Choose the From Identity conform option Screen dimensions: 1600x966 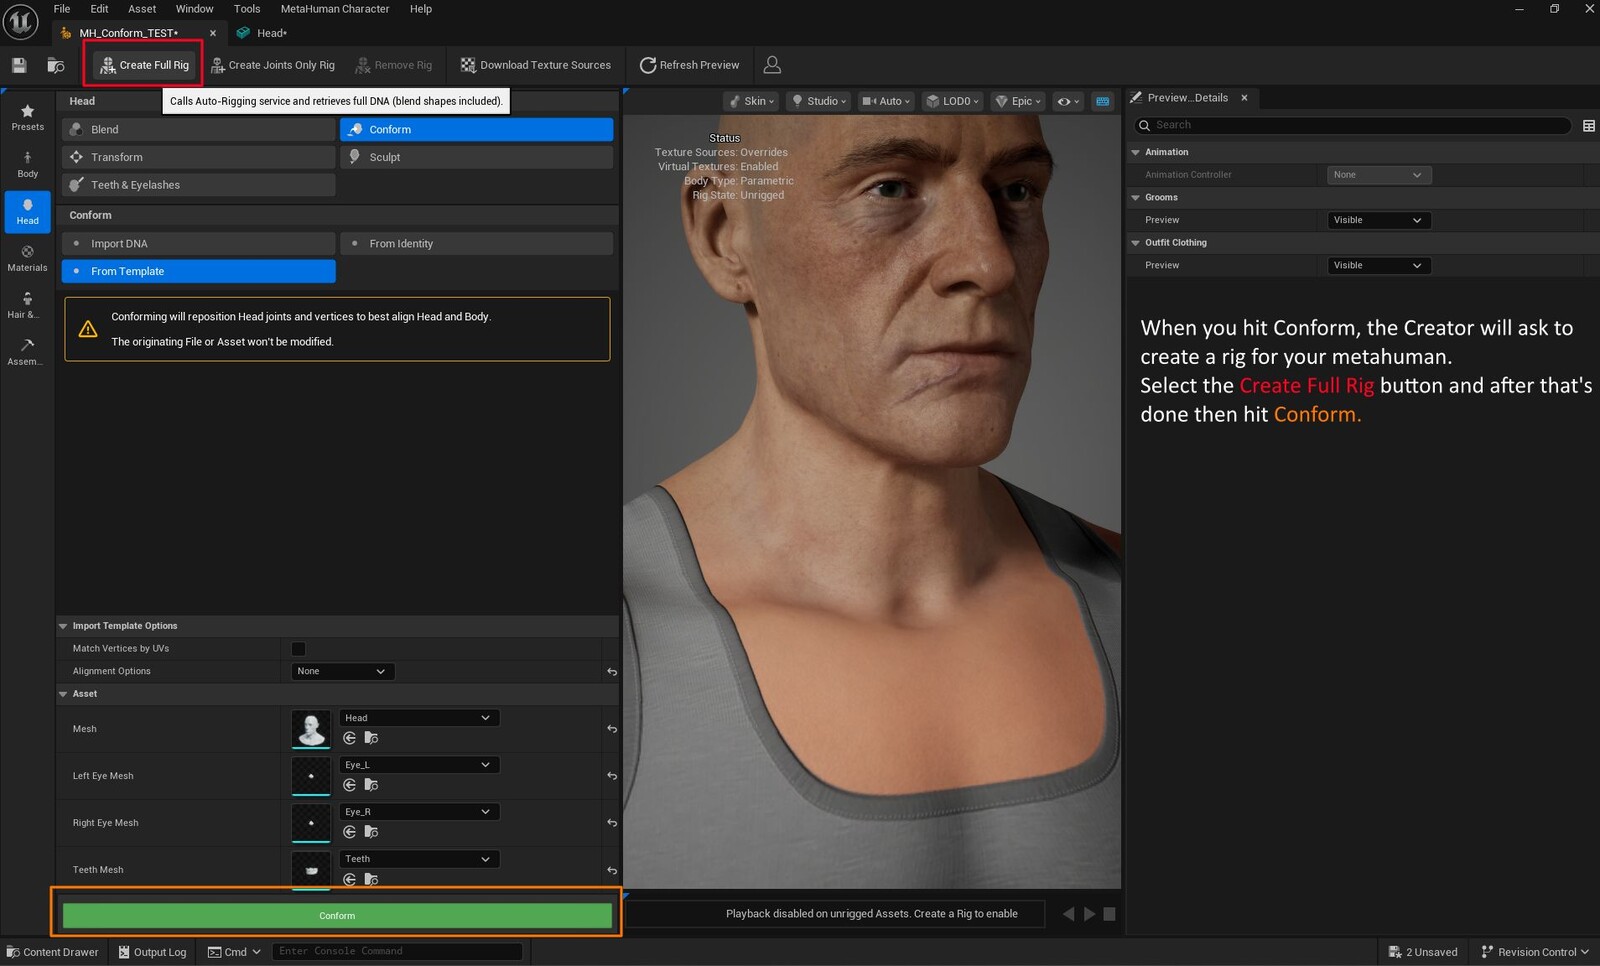point(476,244)
